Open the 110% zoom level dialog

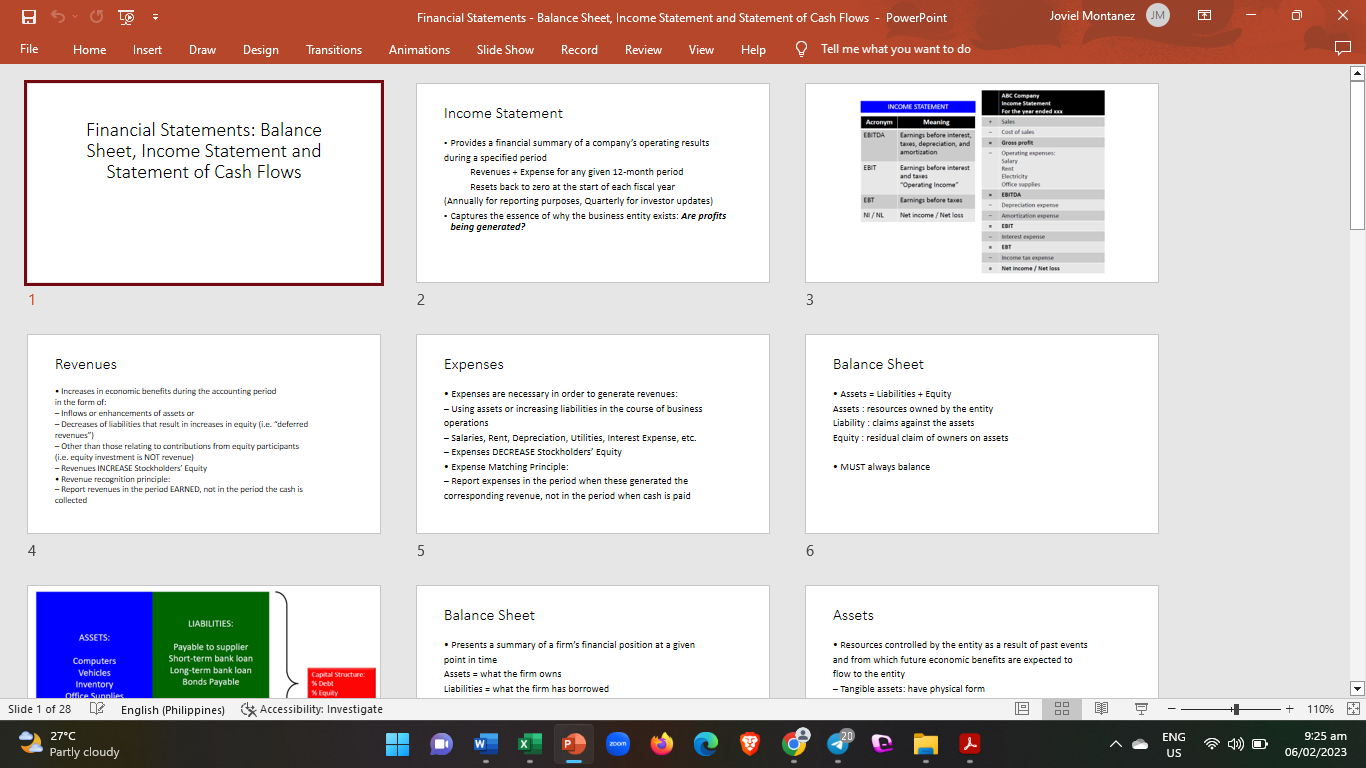point(1320,709)
